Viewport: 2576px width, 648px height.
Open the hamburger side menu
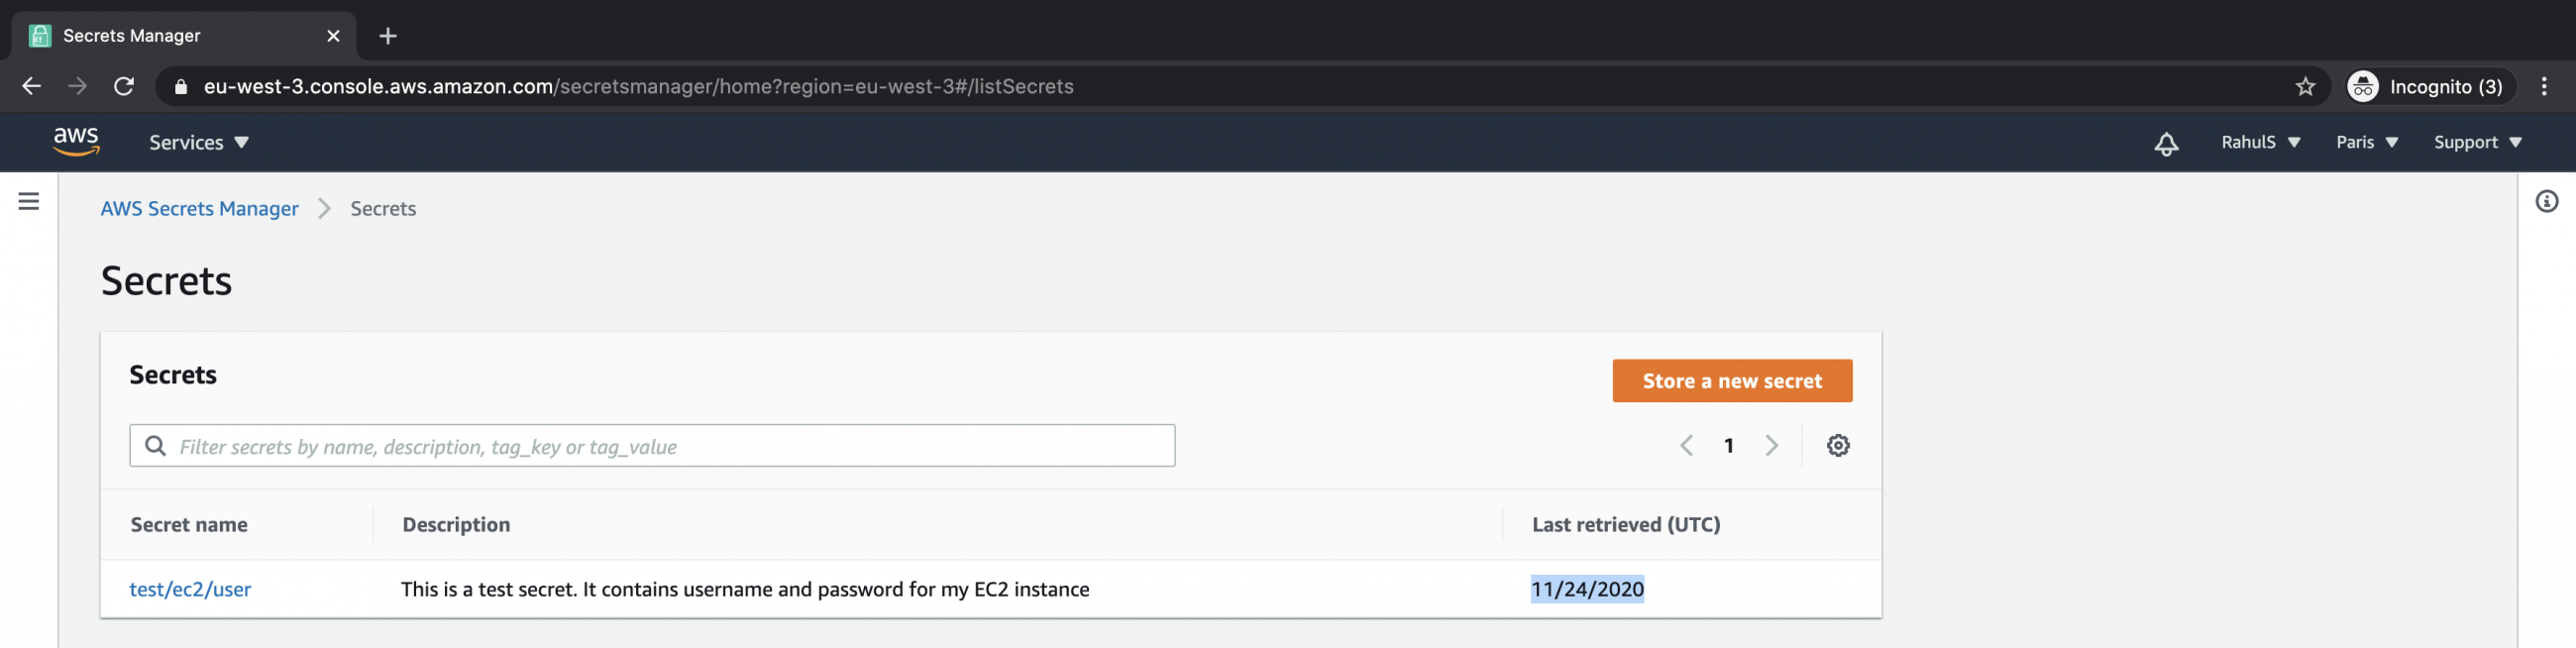pyautogui.click(x=28, y=200)
